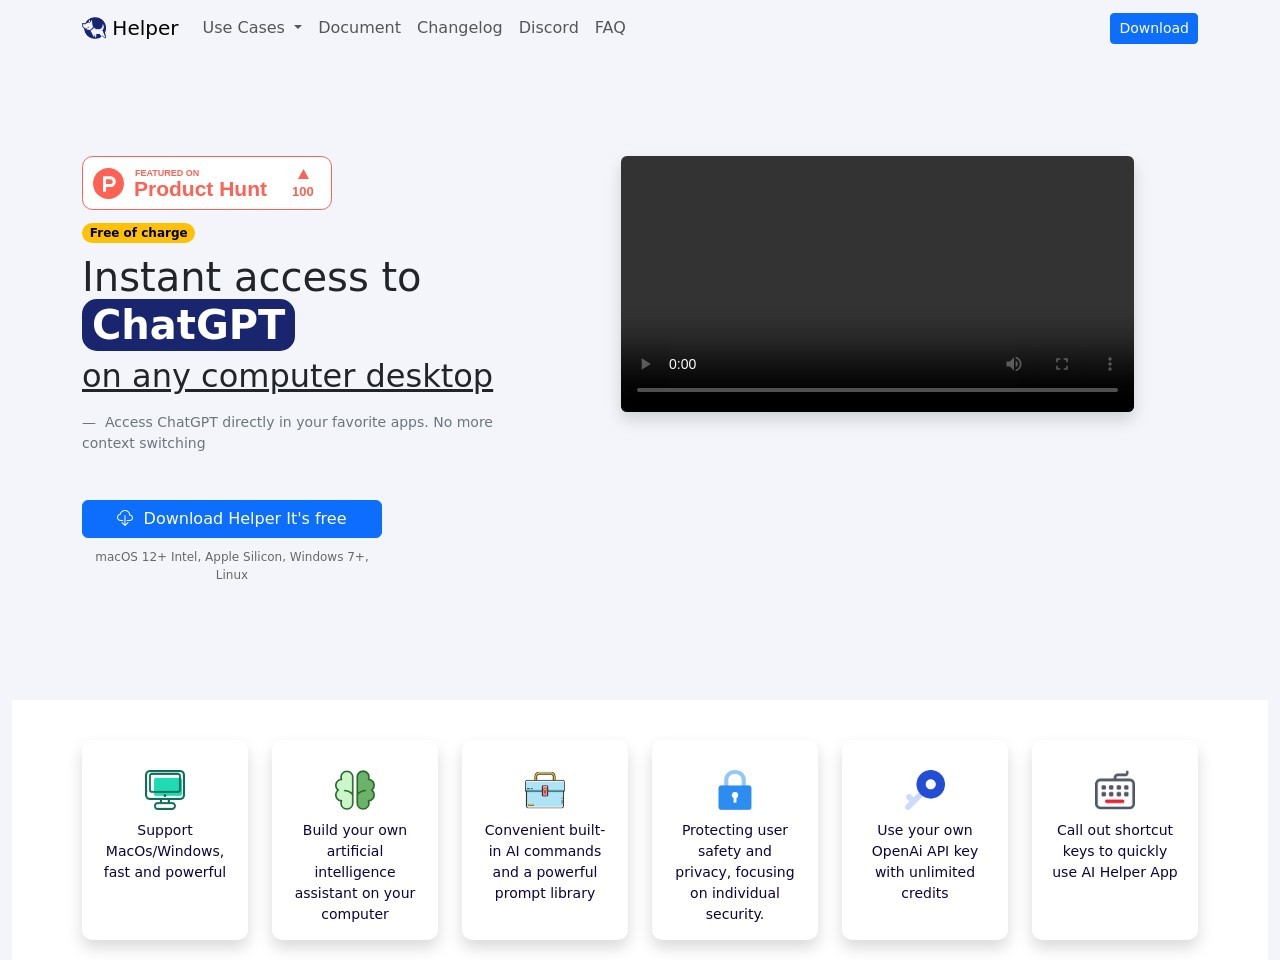1280x960 pixels.
Task: Click the 0:00 video timestamp
Action: click(x=682, y=364)
